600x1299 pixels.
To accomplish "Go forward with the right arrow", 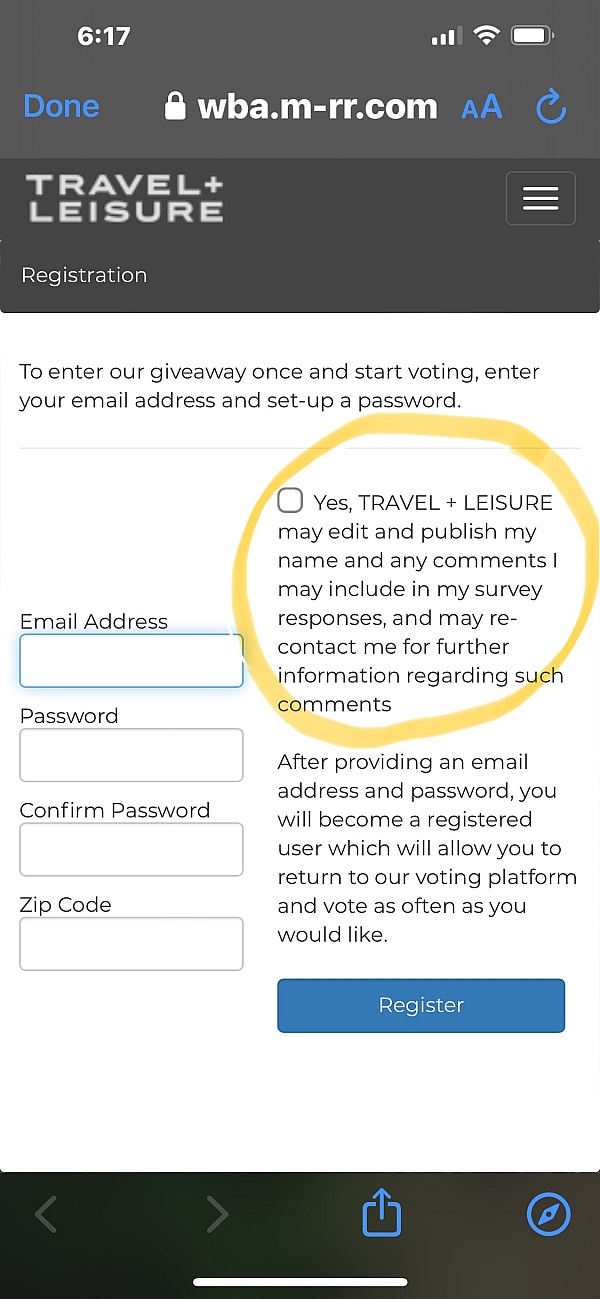I will point(218,1214).
